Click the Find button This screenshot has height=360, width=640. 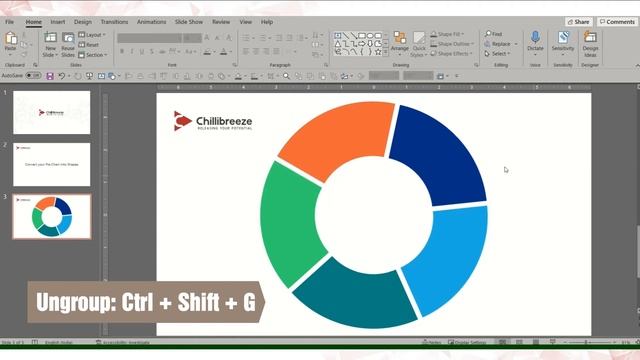point(493,34)
